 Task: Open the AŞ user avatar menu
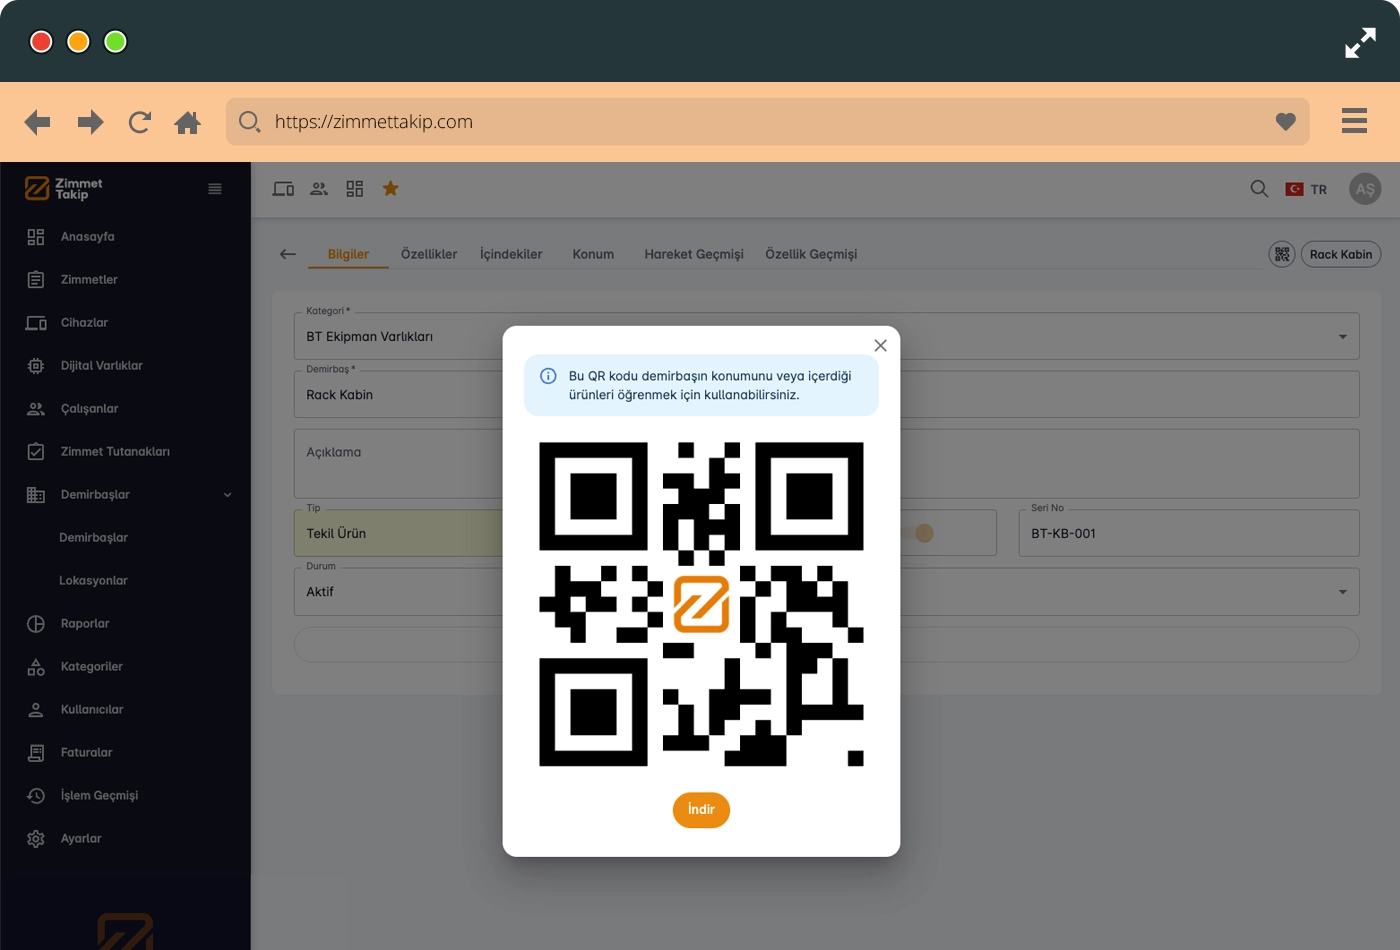(x=1365, y=189)
